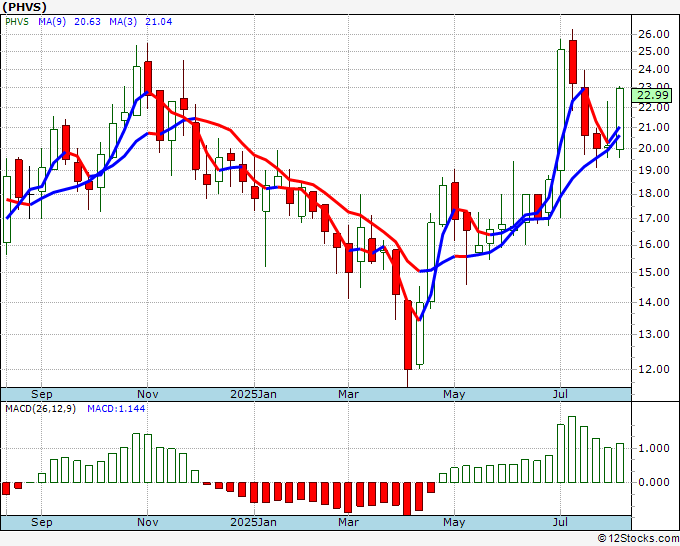Click Jul on the MACD panel axis
Screen dimensions: 680x546
pyautogui.click(x=560, y=522)
